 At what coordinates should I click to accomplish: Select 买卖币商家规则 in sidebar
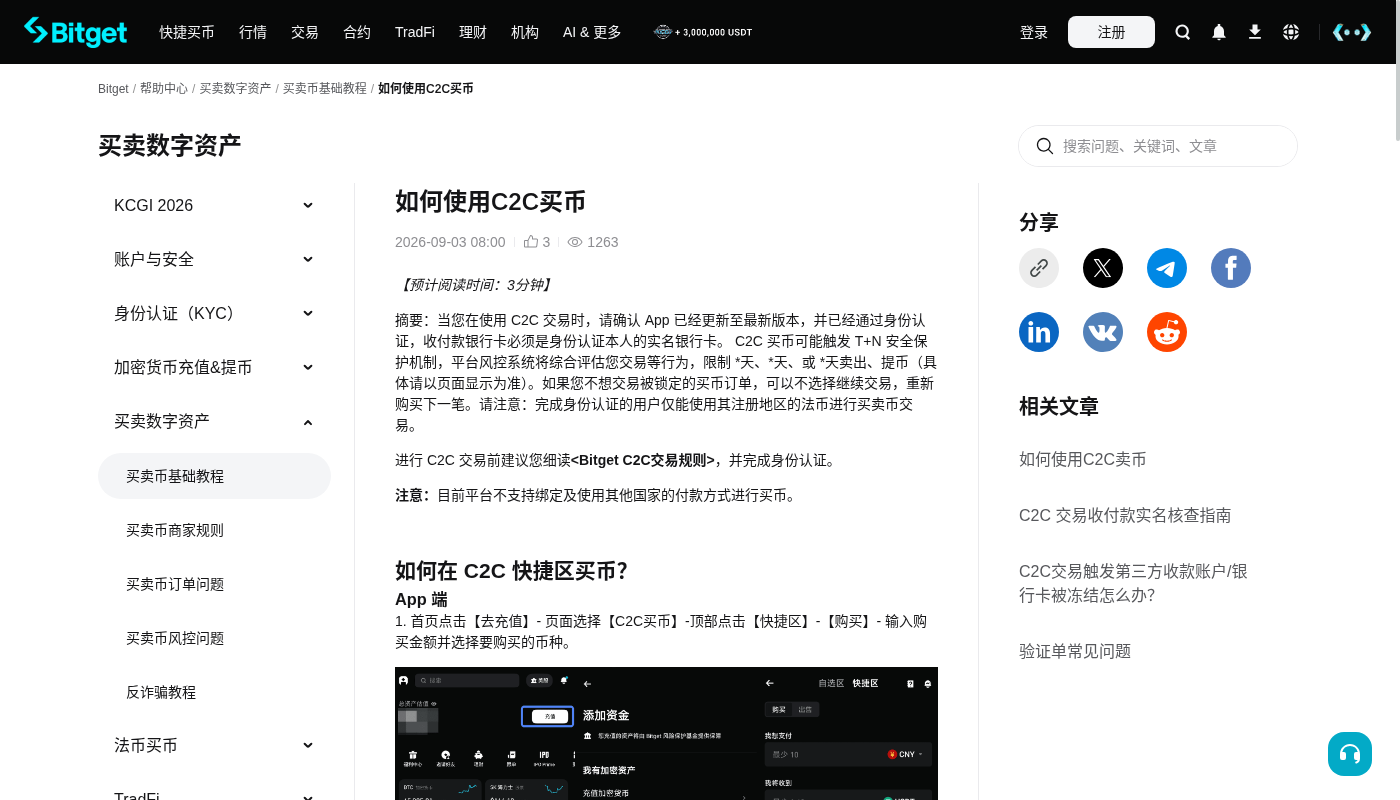point(214,530)
